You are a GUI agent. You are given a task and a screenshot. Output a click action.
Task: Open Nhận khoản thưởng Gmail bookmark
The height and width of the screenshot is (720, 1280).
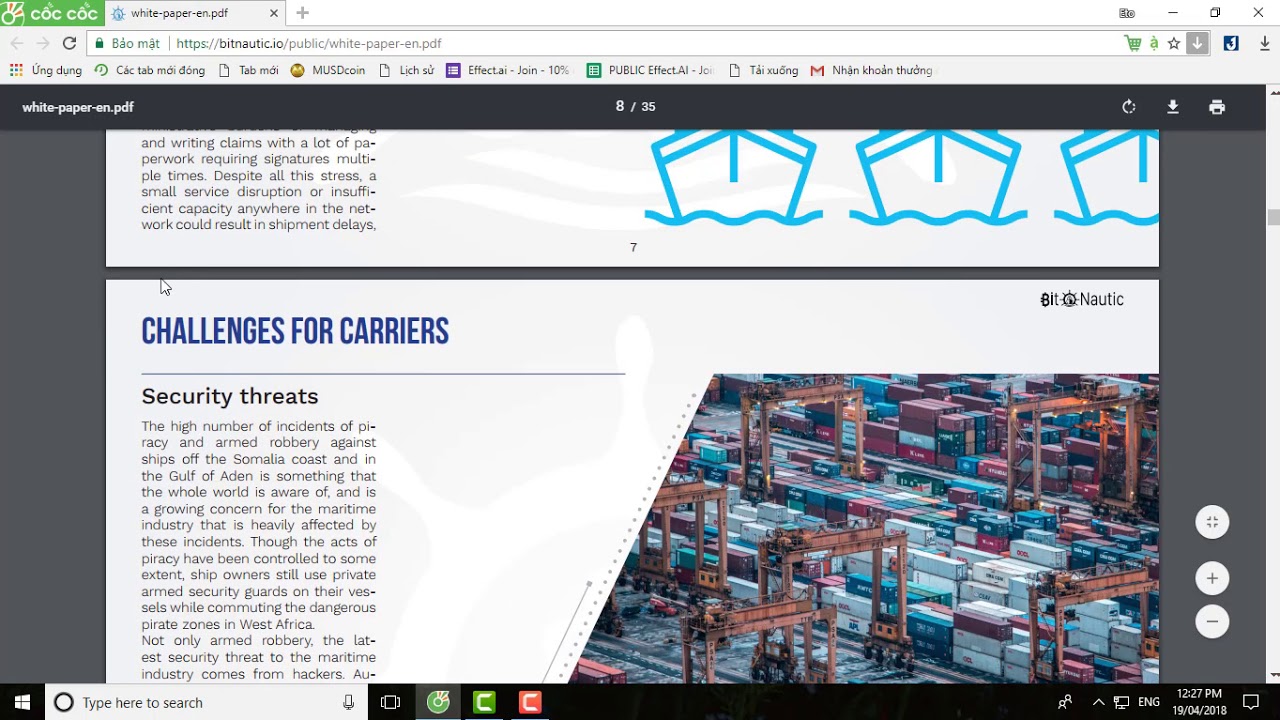[872, 70]
